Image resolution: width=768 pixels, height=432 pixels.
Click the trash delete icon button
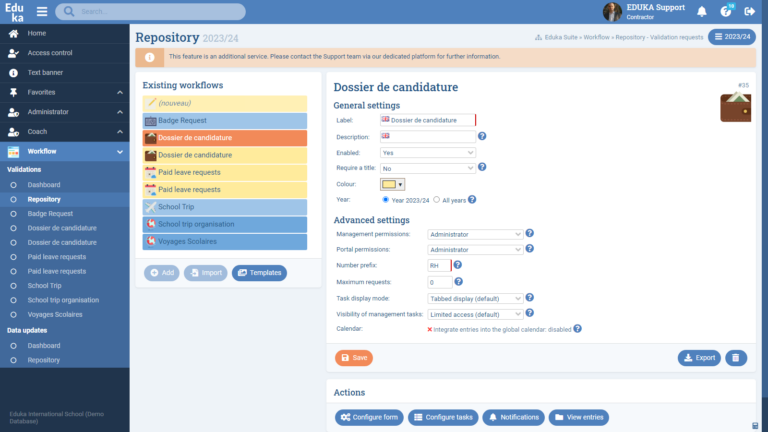coord(736,357)
